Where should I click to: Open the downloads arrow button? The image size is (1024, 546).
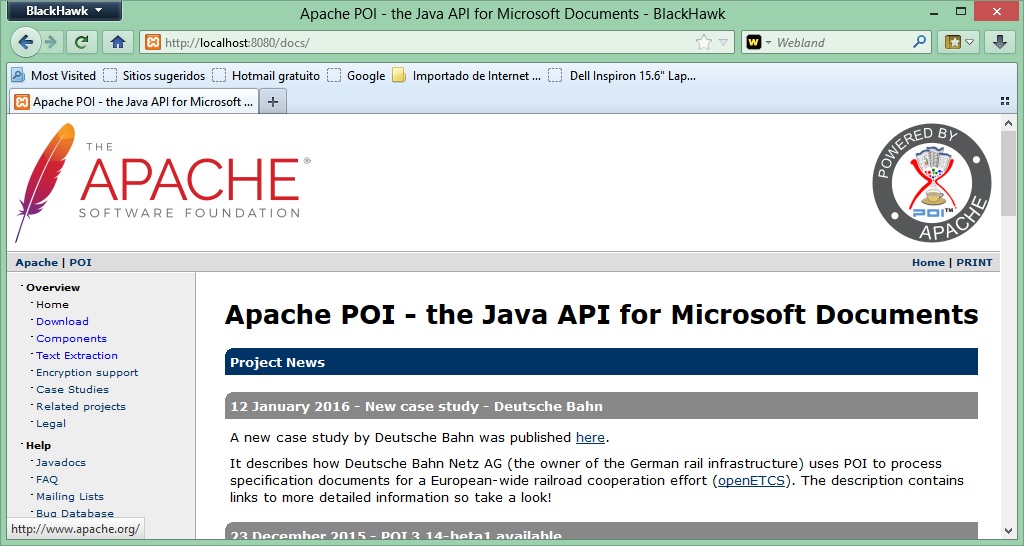coord(999,42)
